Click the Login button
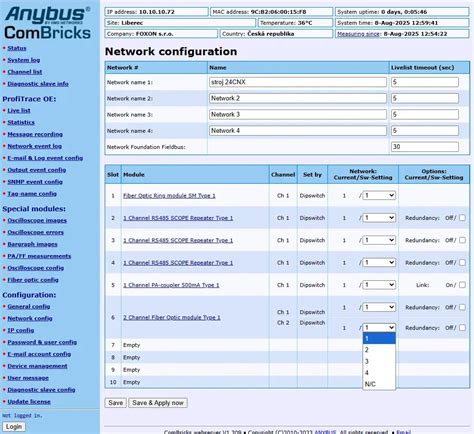This screenshot has width=474, height=434. 14,427
